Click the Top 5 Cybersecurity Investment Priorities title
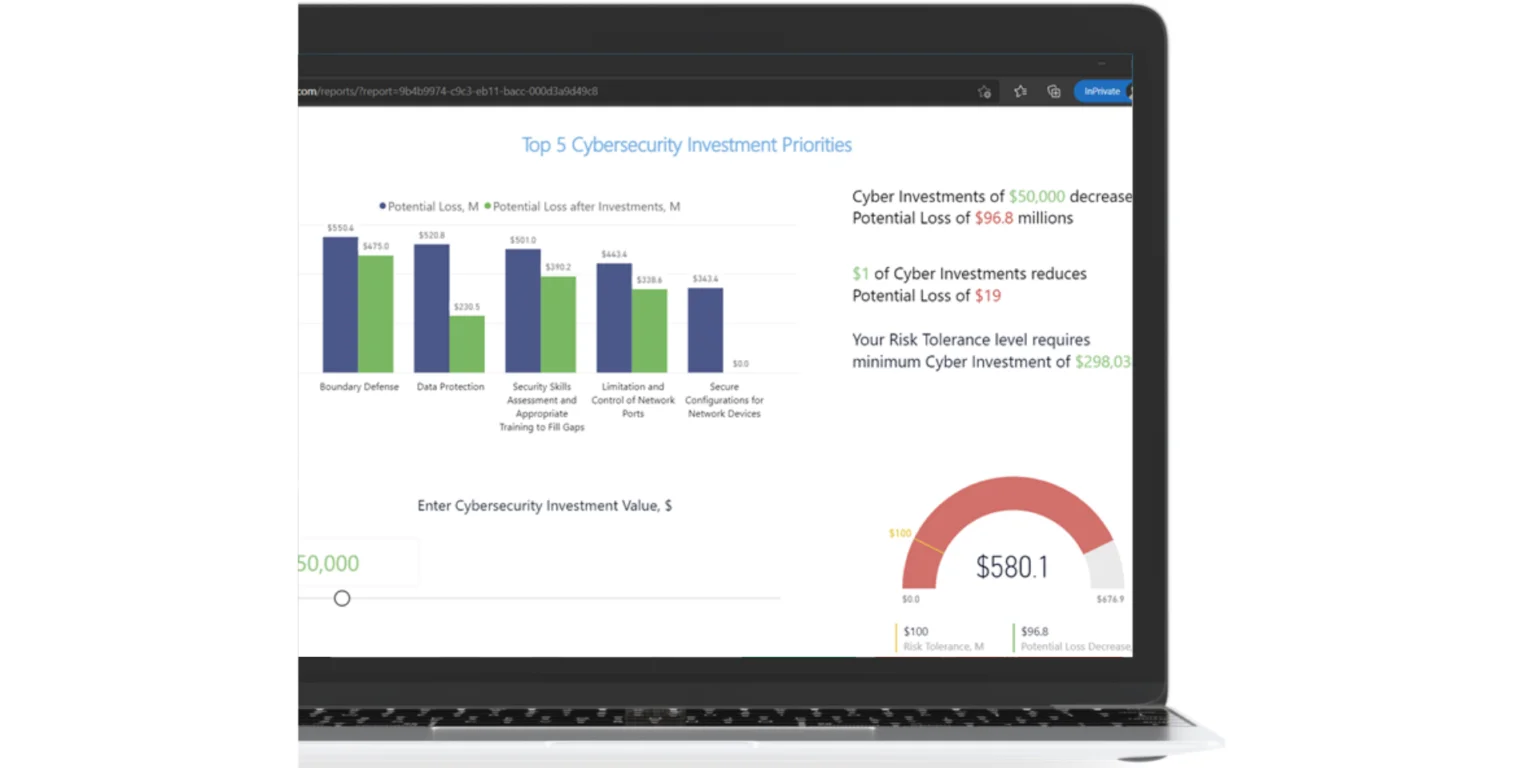Image resolution: width=1536 pixels, height=768 pixels. pyautogui.click(x=686, y=145)
